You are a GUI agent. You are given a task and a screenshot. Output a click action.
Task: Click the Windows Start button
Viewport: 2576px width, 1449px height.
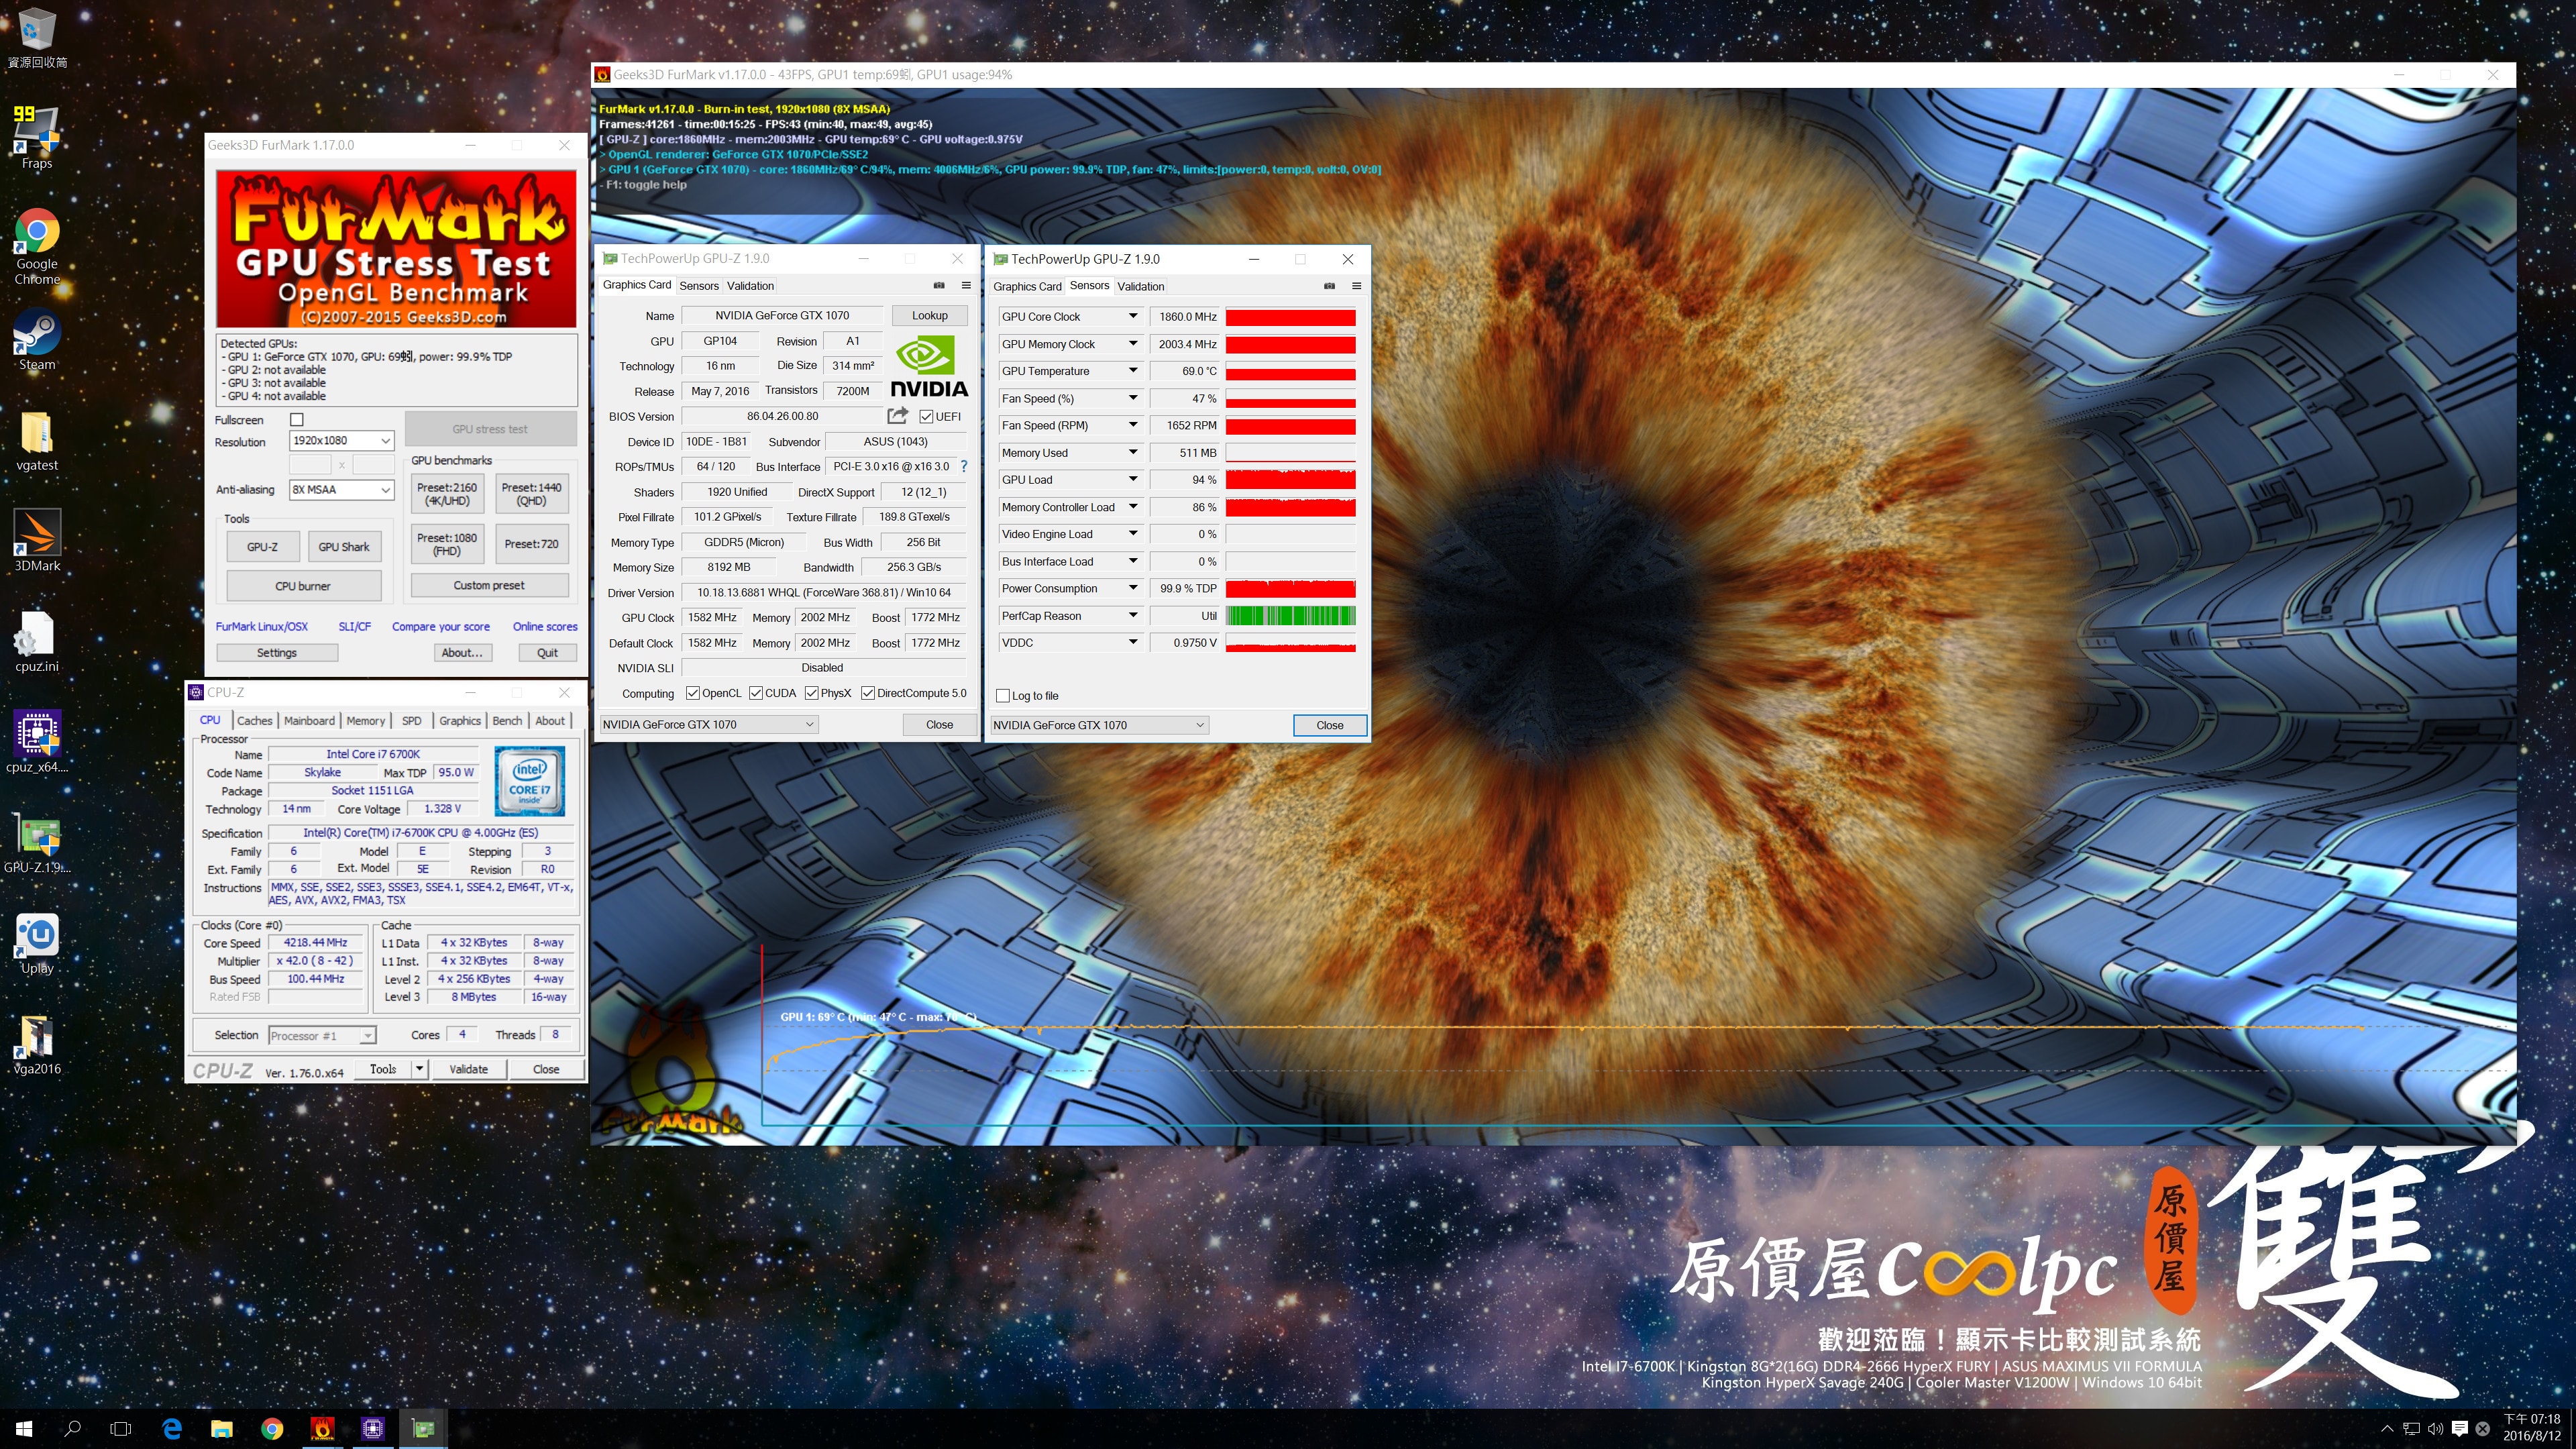[x=24, y=1429]
